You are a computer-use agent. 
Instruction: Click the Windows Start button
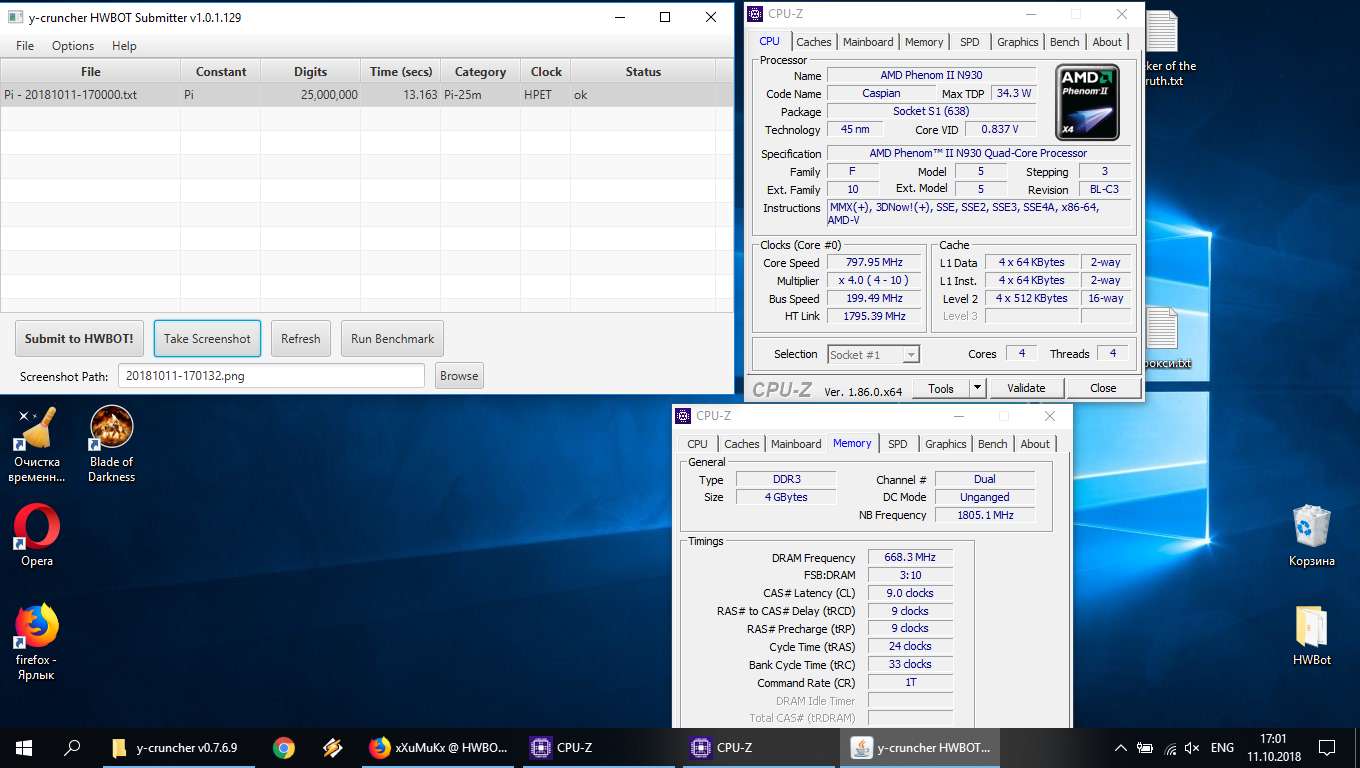(x=24, y=747)
